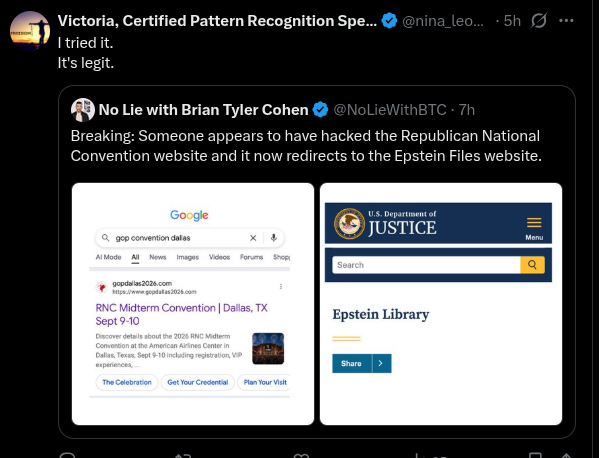The image size is (599, 458).
Task: Open Victoria's profile avatar
Action: [x=30, y=31]
